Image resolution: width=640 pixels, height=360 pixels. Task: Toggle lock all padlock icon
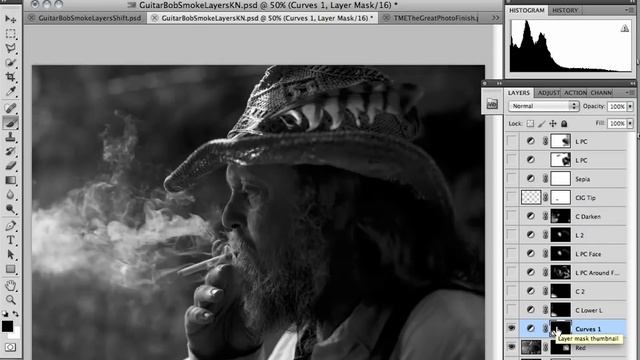[564, 124]
